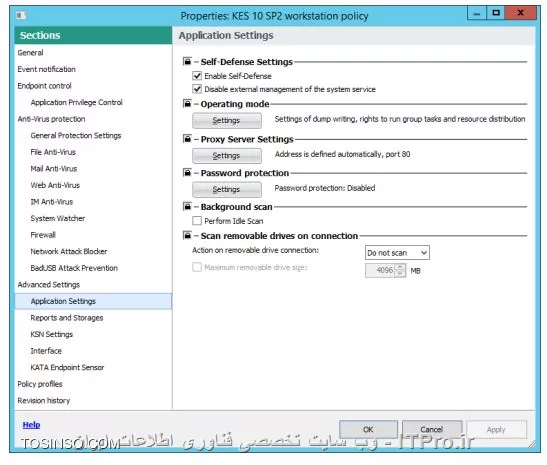The width and height of the screenshot is (547, 465).
Task: Open Application Privilege Control section
Action: coord(93,102)
